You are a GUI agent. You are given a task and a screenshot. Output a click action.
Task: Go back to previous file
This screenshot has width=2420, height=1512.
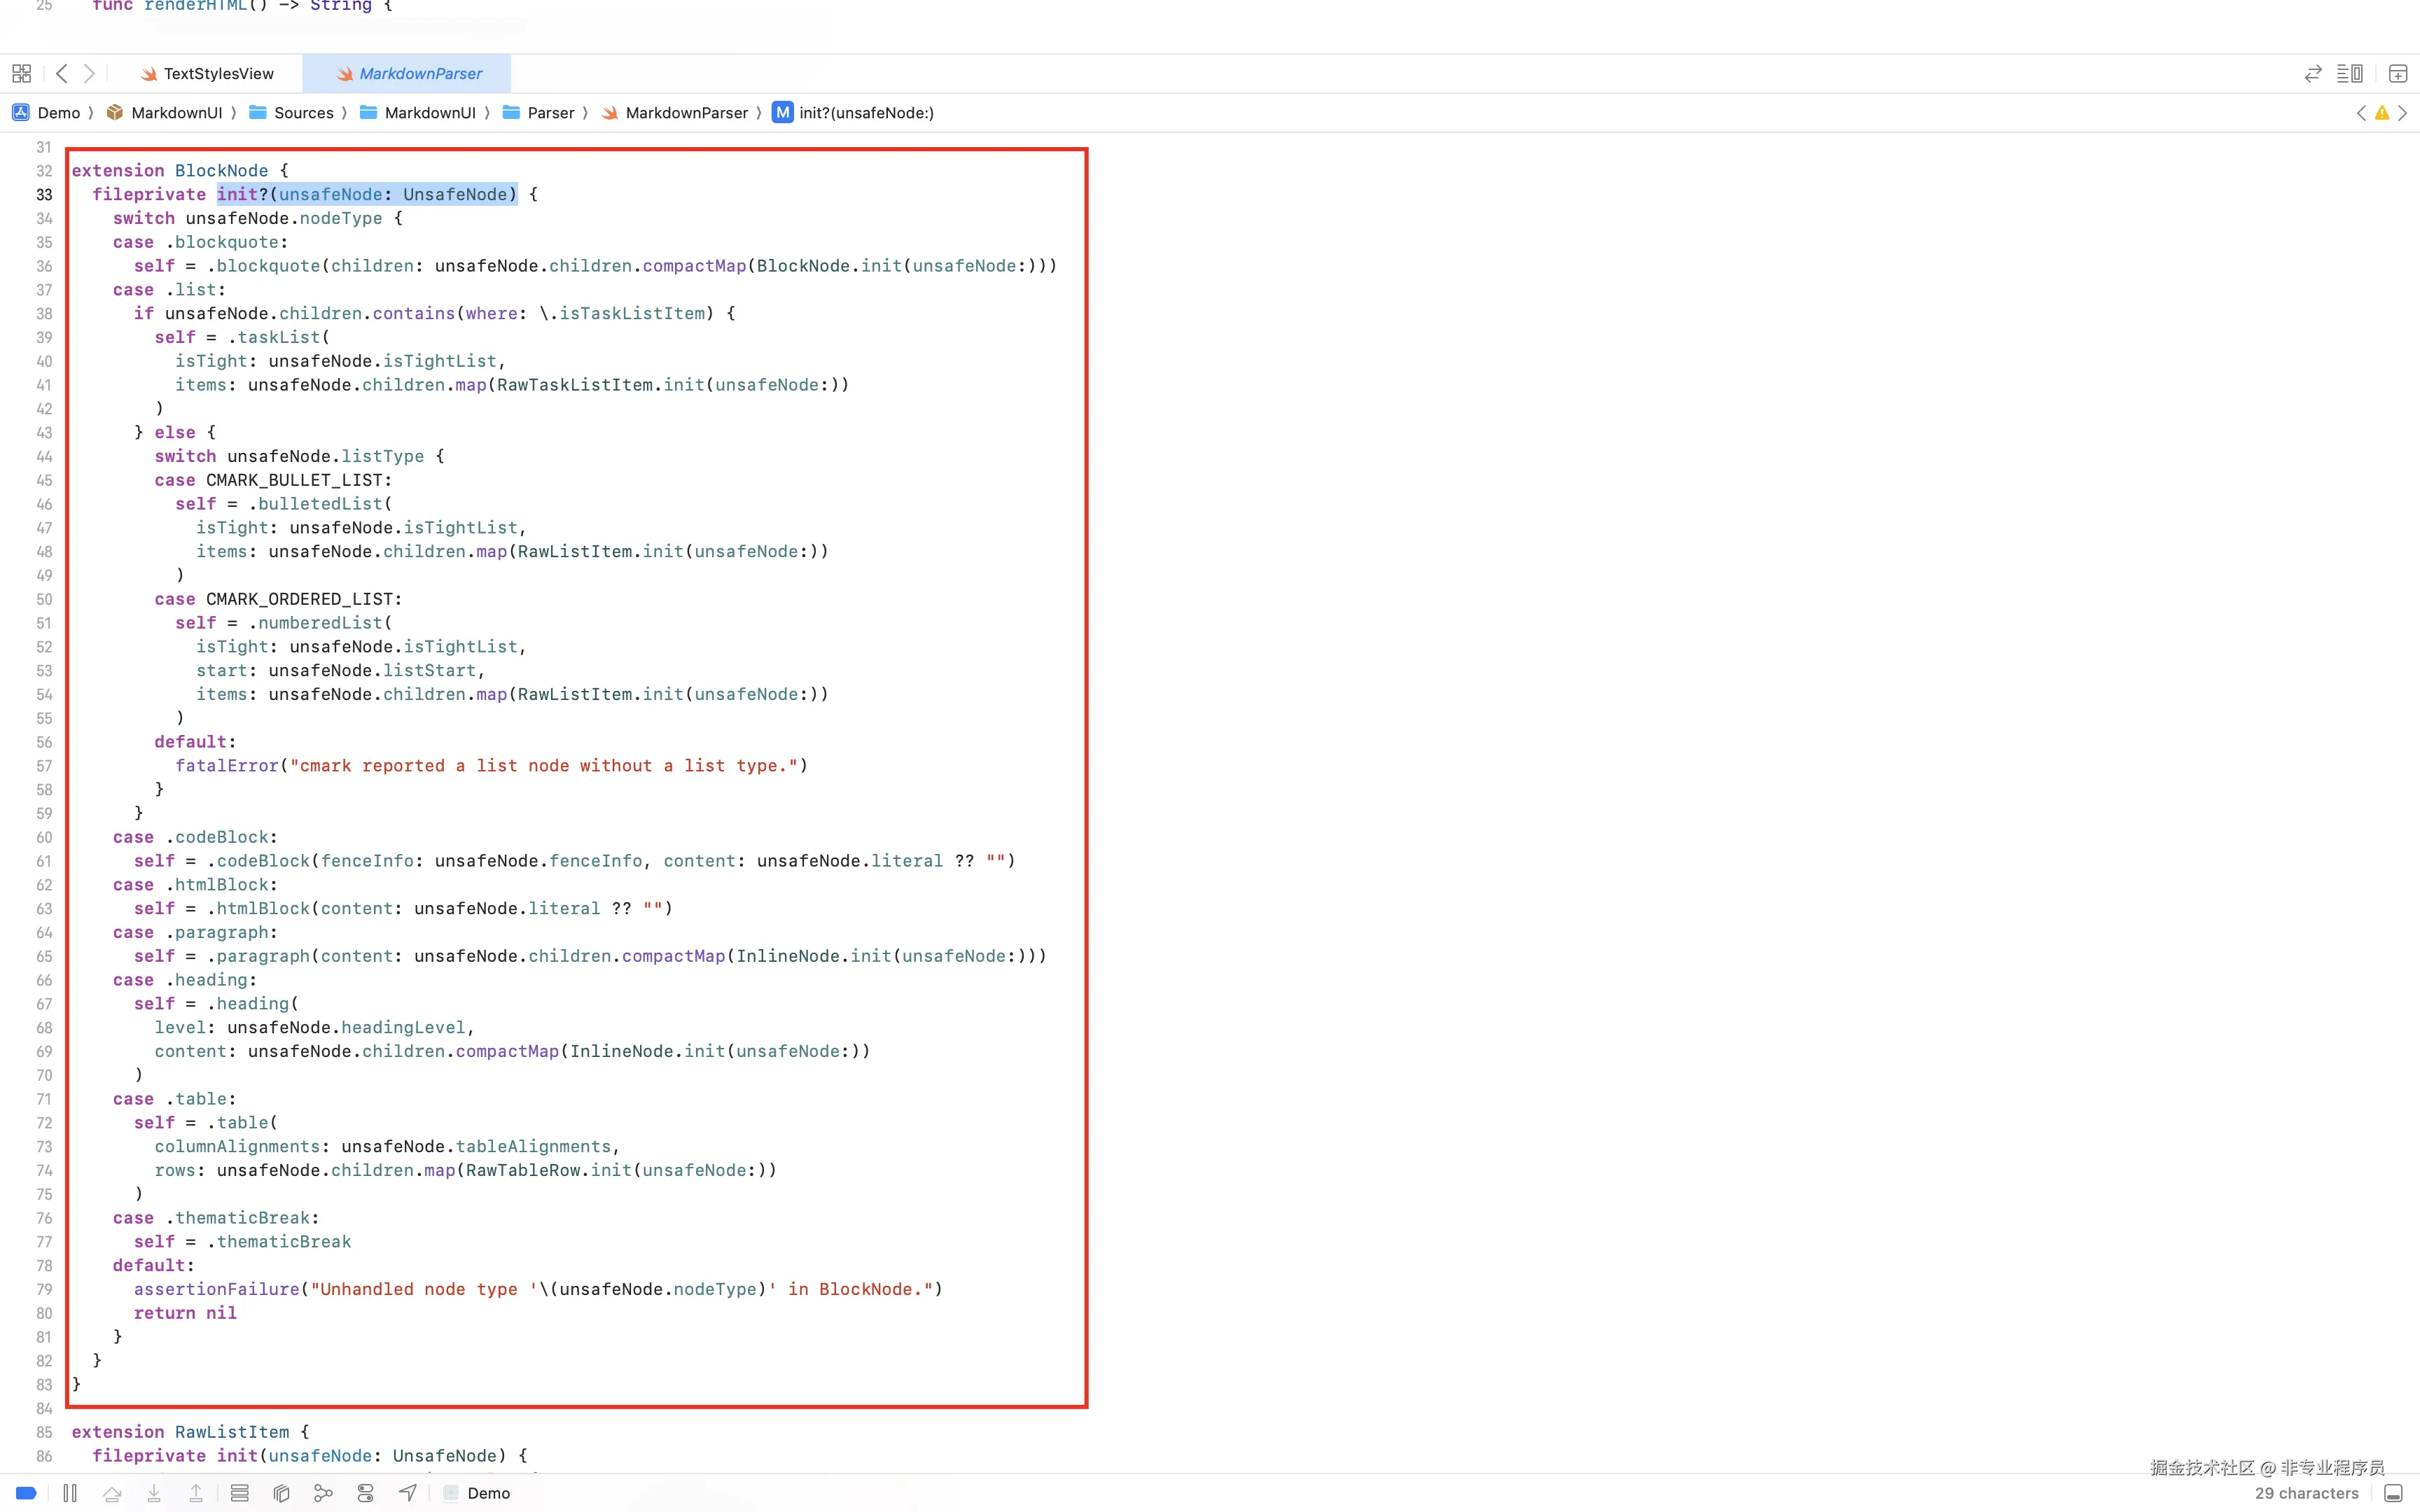pyautogui.click(x=62, y=73)
